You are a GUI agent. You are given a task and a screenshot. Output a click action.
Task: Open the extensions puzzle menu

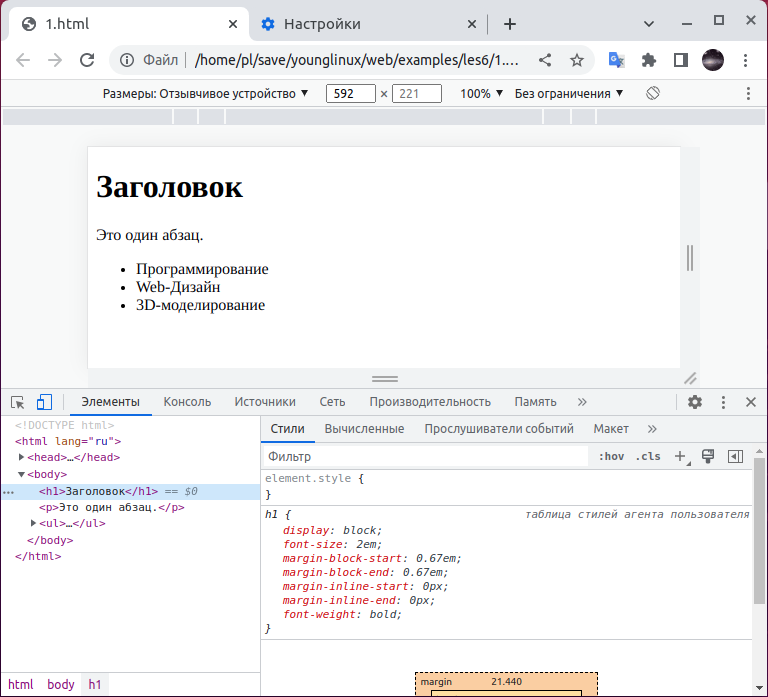pyautogui.click(x=648, y=60)
